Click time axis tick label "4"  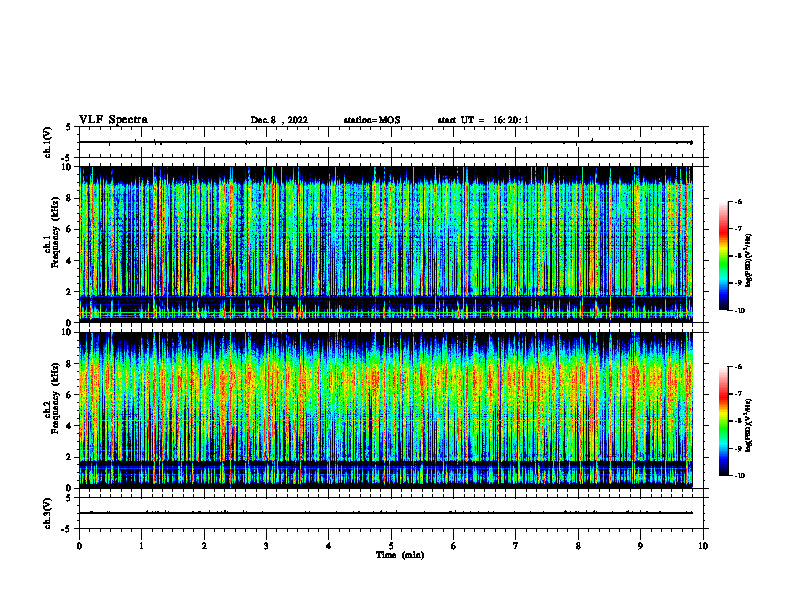[x=329, y=546]
